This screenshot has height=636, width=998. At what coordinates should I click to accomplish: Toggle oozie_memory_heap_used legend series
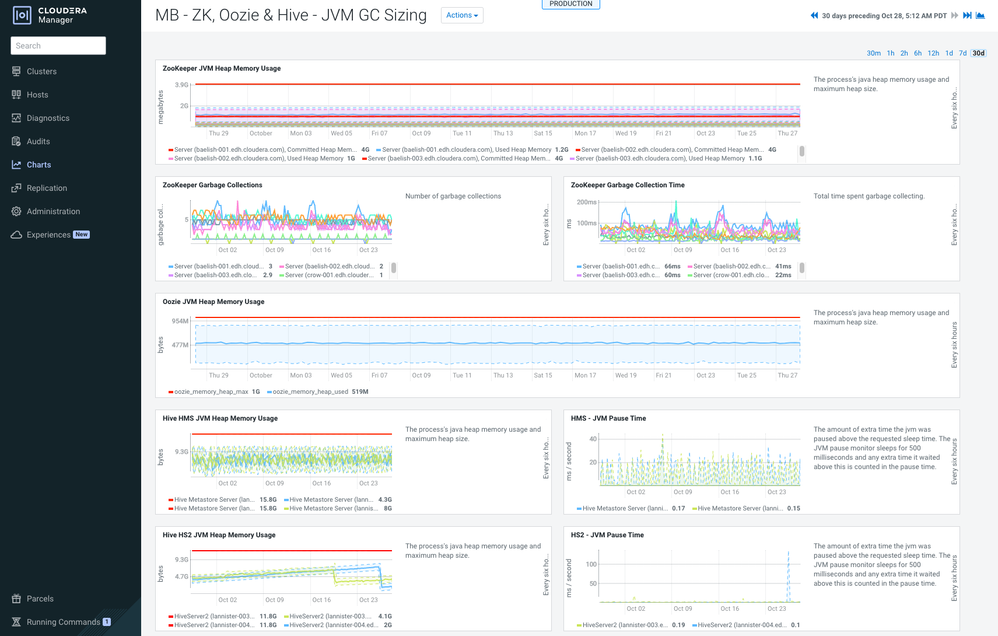coord(318,392)
